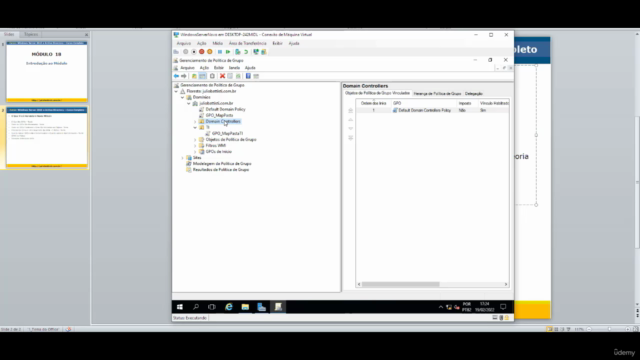Click the Imposto column header
Screen dimensions: 640x360
tap(467, 103)
